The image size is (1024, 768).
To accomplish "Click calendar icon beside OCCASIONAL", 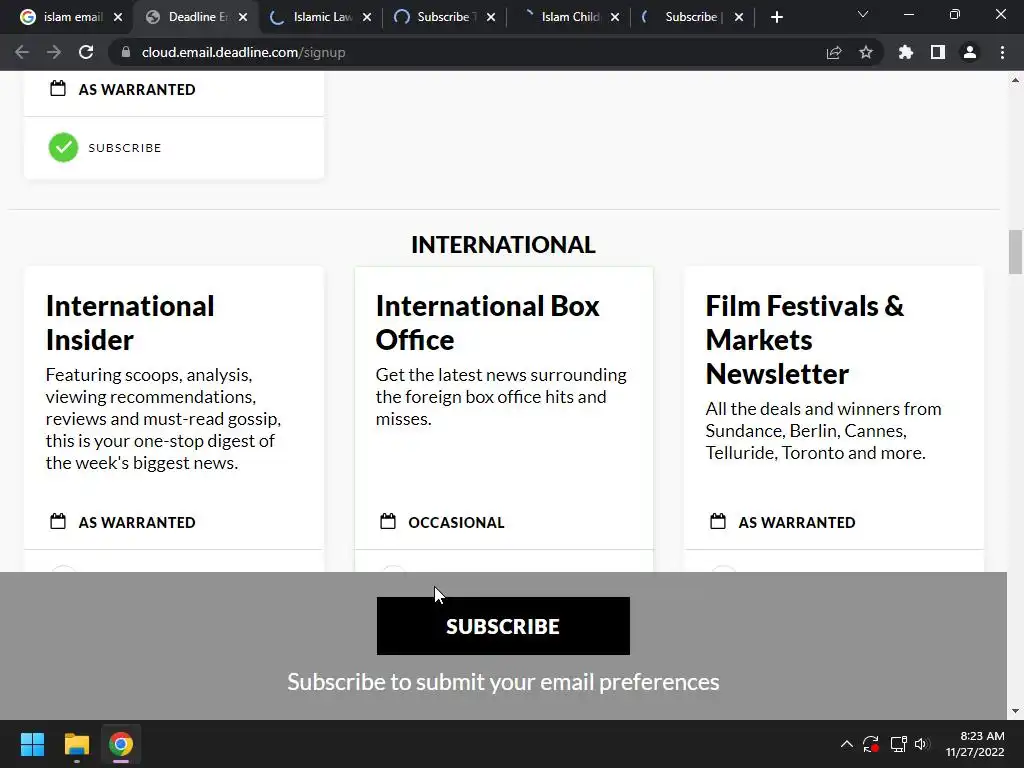I will 388,521.
